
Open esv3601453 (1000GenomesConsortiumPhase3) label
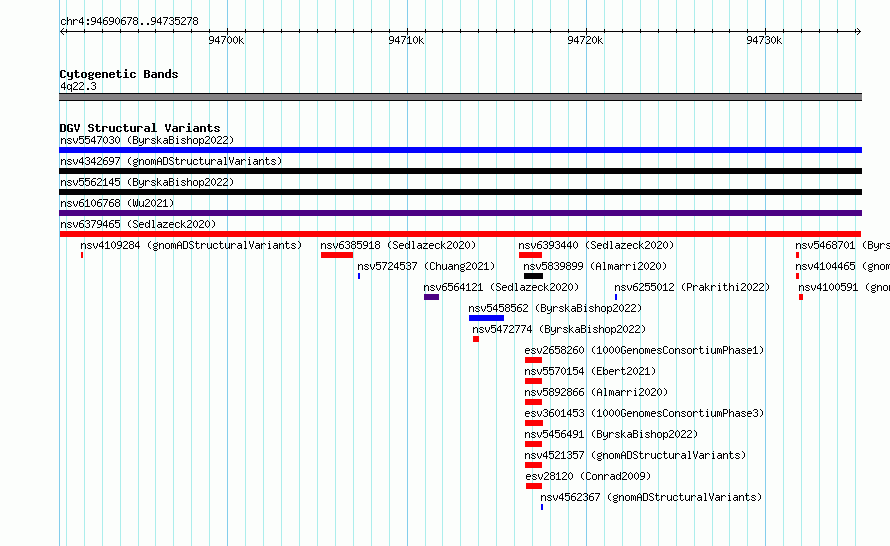(x=644, y=413)
